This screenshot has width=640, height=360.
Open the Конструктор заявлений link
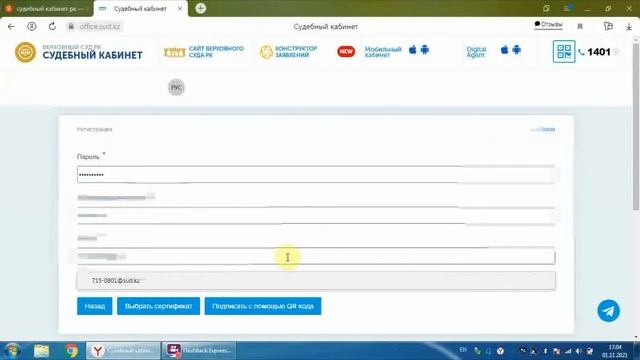pos(288,52)
